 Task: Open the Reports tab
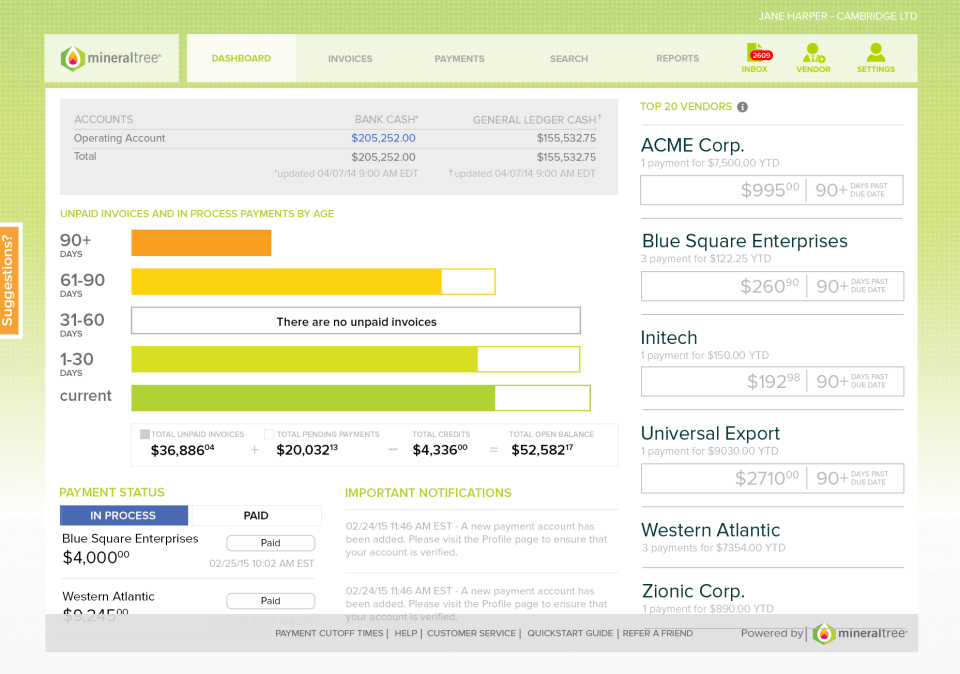pyautogui.click(x=678, y=58)
